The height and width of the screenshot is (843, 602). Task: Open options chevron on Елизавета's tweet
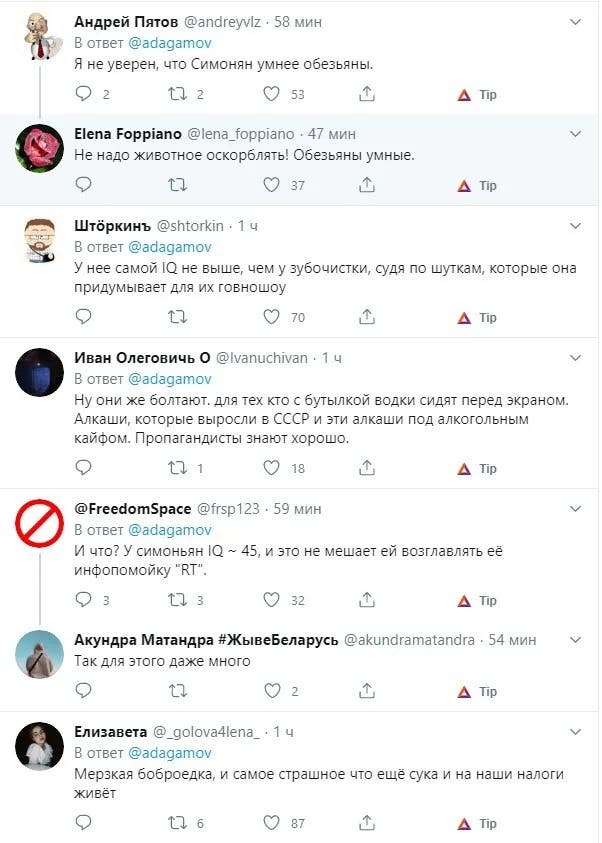[574, 732]
